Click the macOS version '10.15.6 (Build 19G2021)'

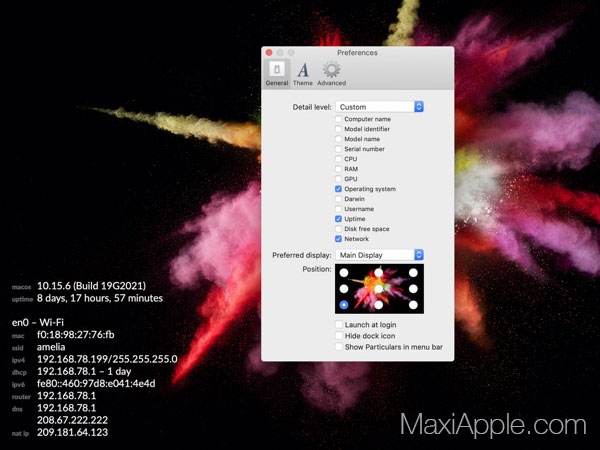pyautogui.click(x=91, y=286)
